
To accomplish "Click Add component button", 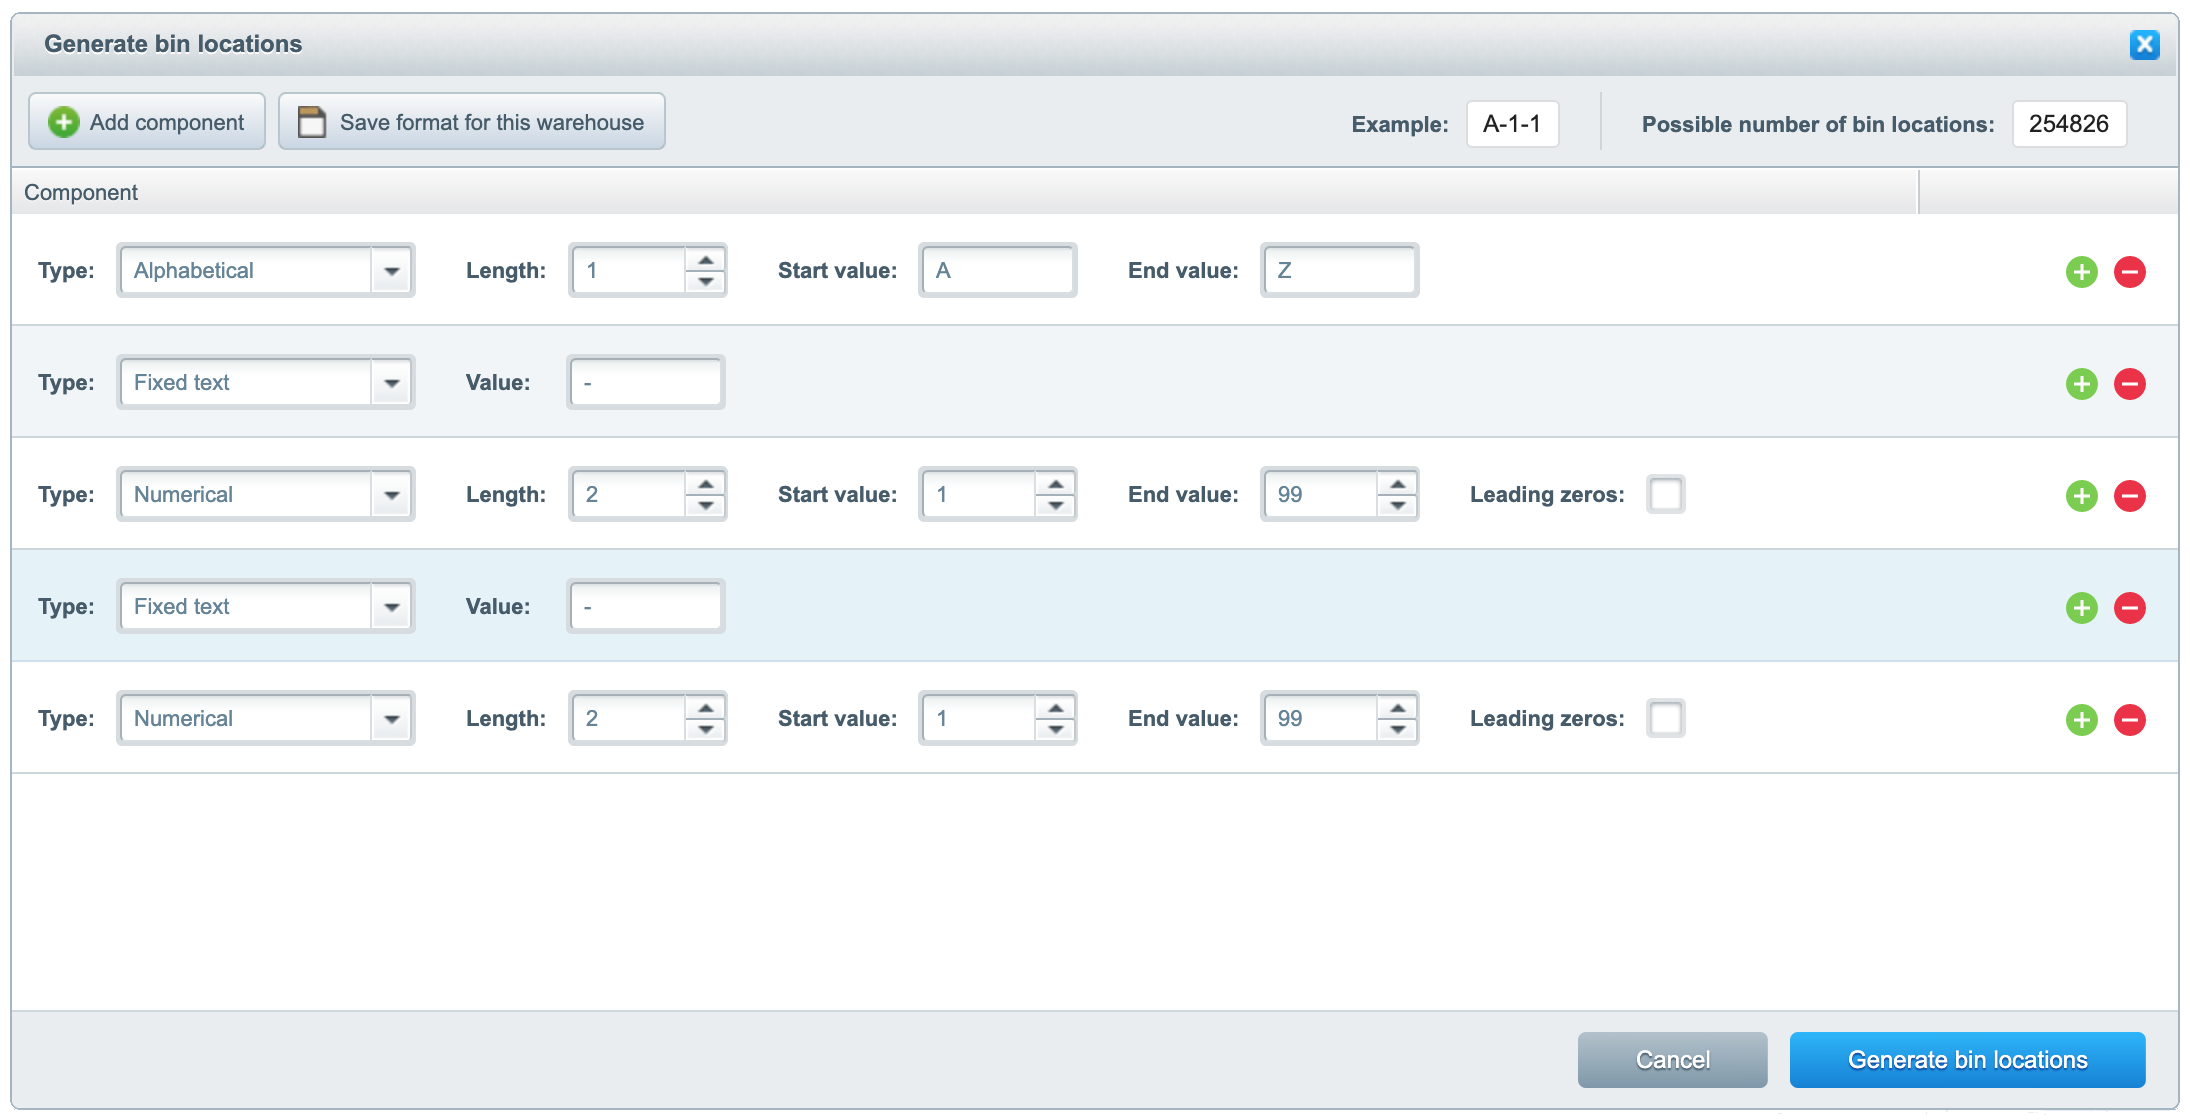I will tap(147, 122).
